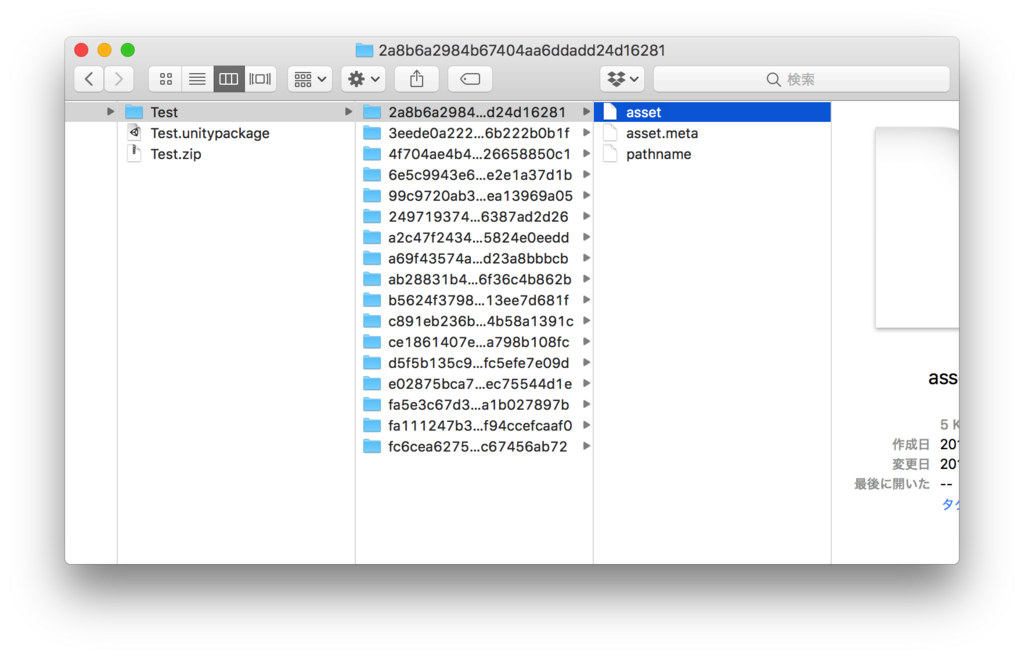Open folder ce1861407e...a798b108fc
This screenshot has width=1024, height=657.
tap(475, 342)
